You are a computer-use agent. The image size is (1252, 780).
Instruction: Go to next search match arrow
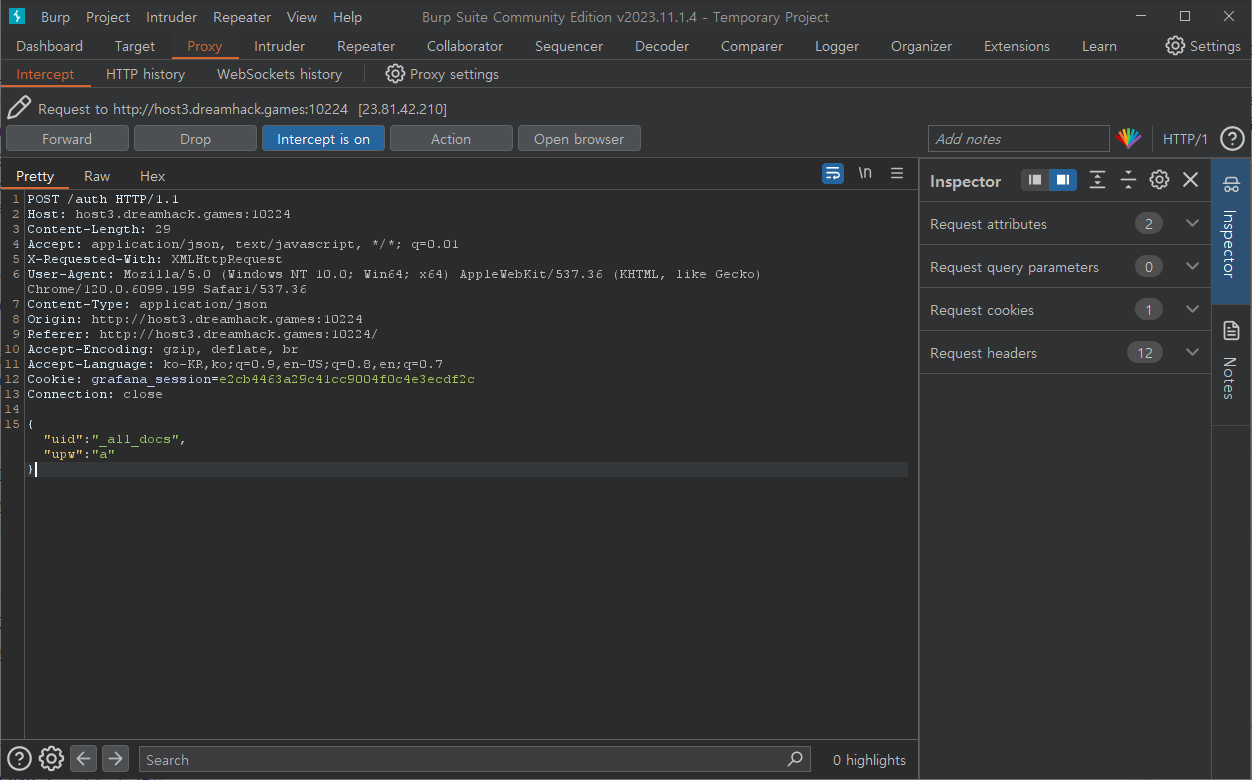coord(115,759)
